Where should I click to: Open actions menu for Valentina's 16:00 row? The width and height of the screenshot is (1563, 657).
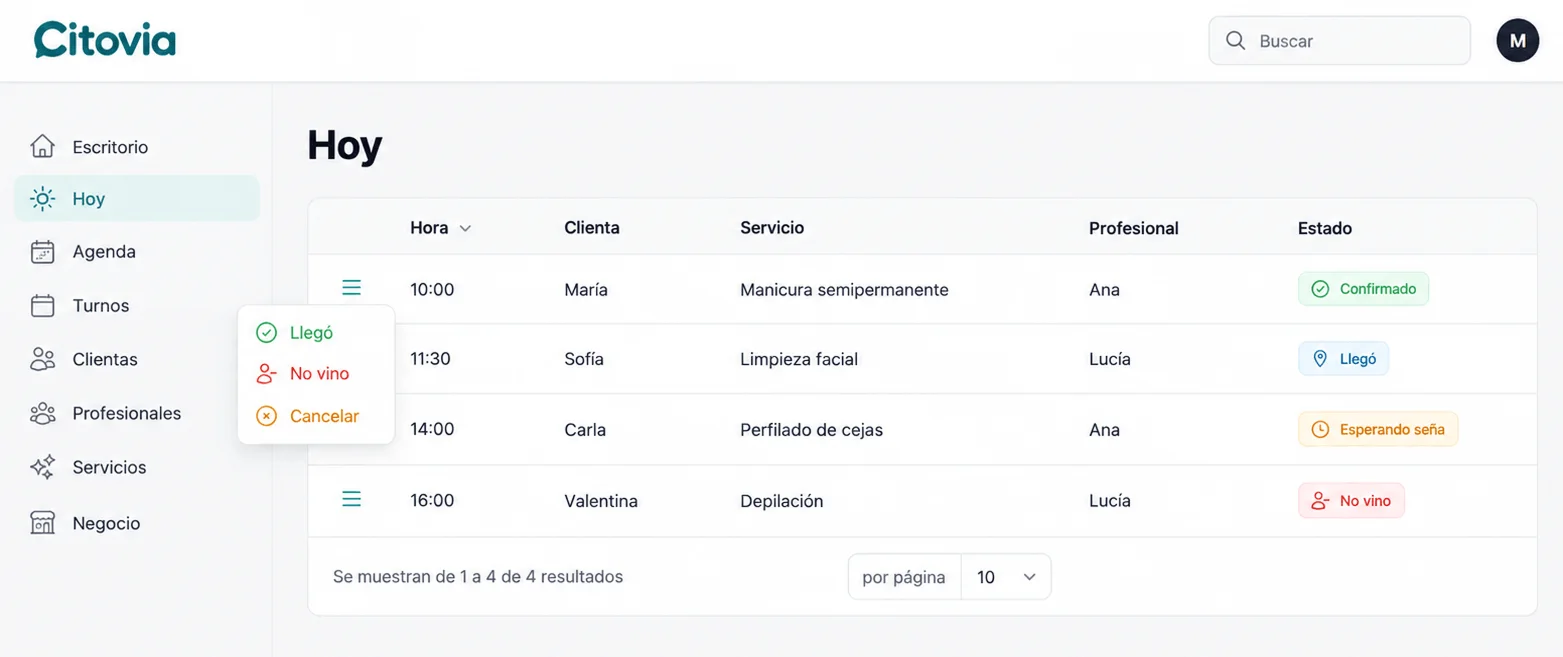351,499
